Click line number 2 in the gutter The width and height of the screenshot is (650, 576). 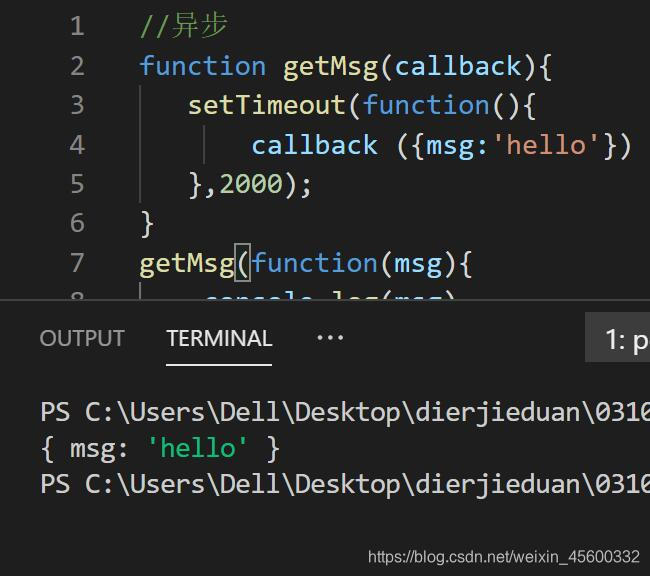click(x=77, y=66)
